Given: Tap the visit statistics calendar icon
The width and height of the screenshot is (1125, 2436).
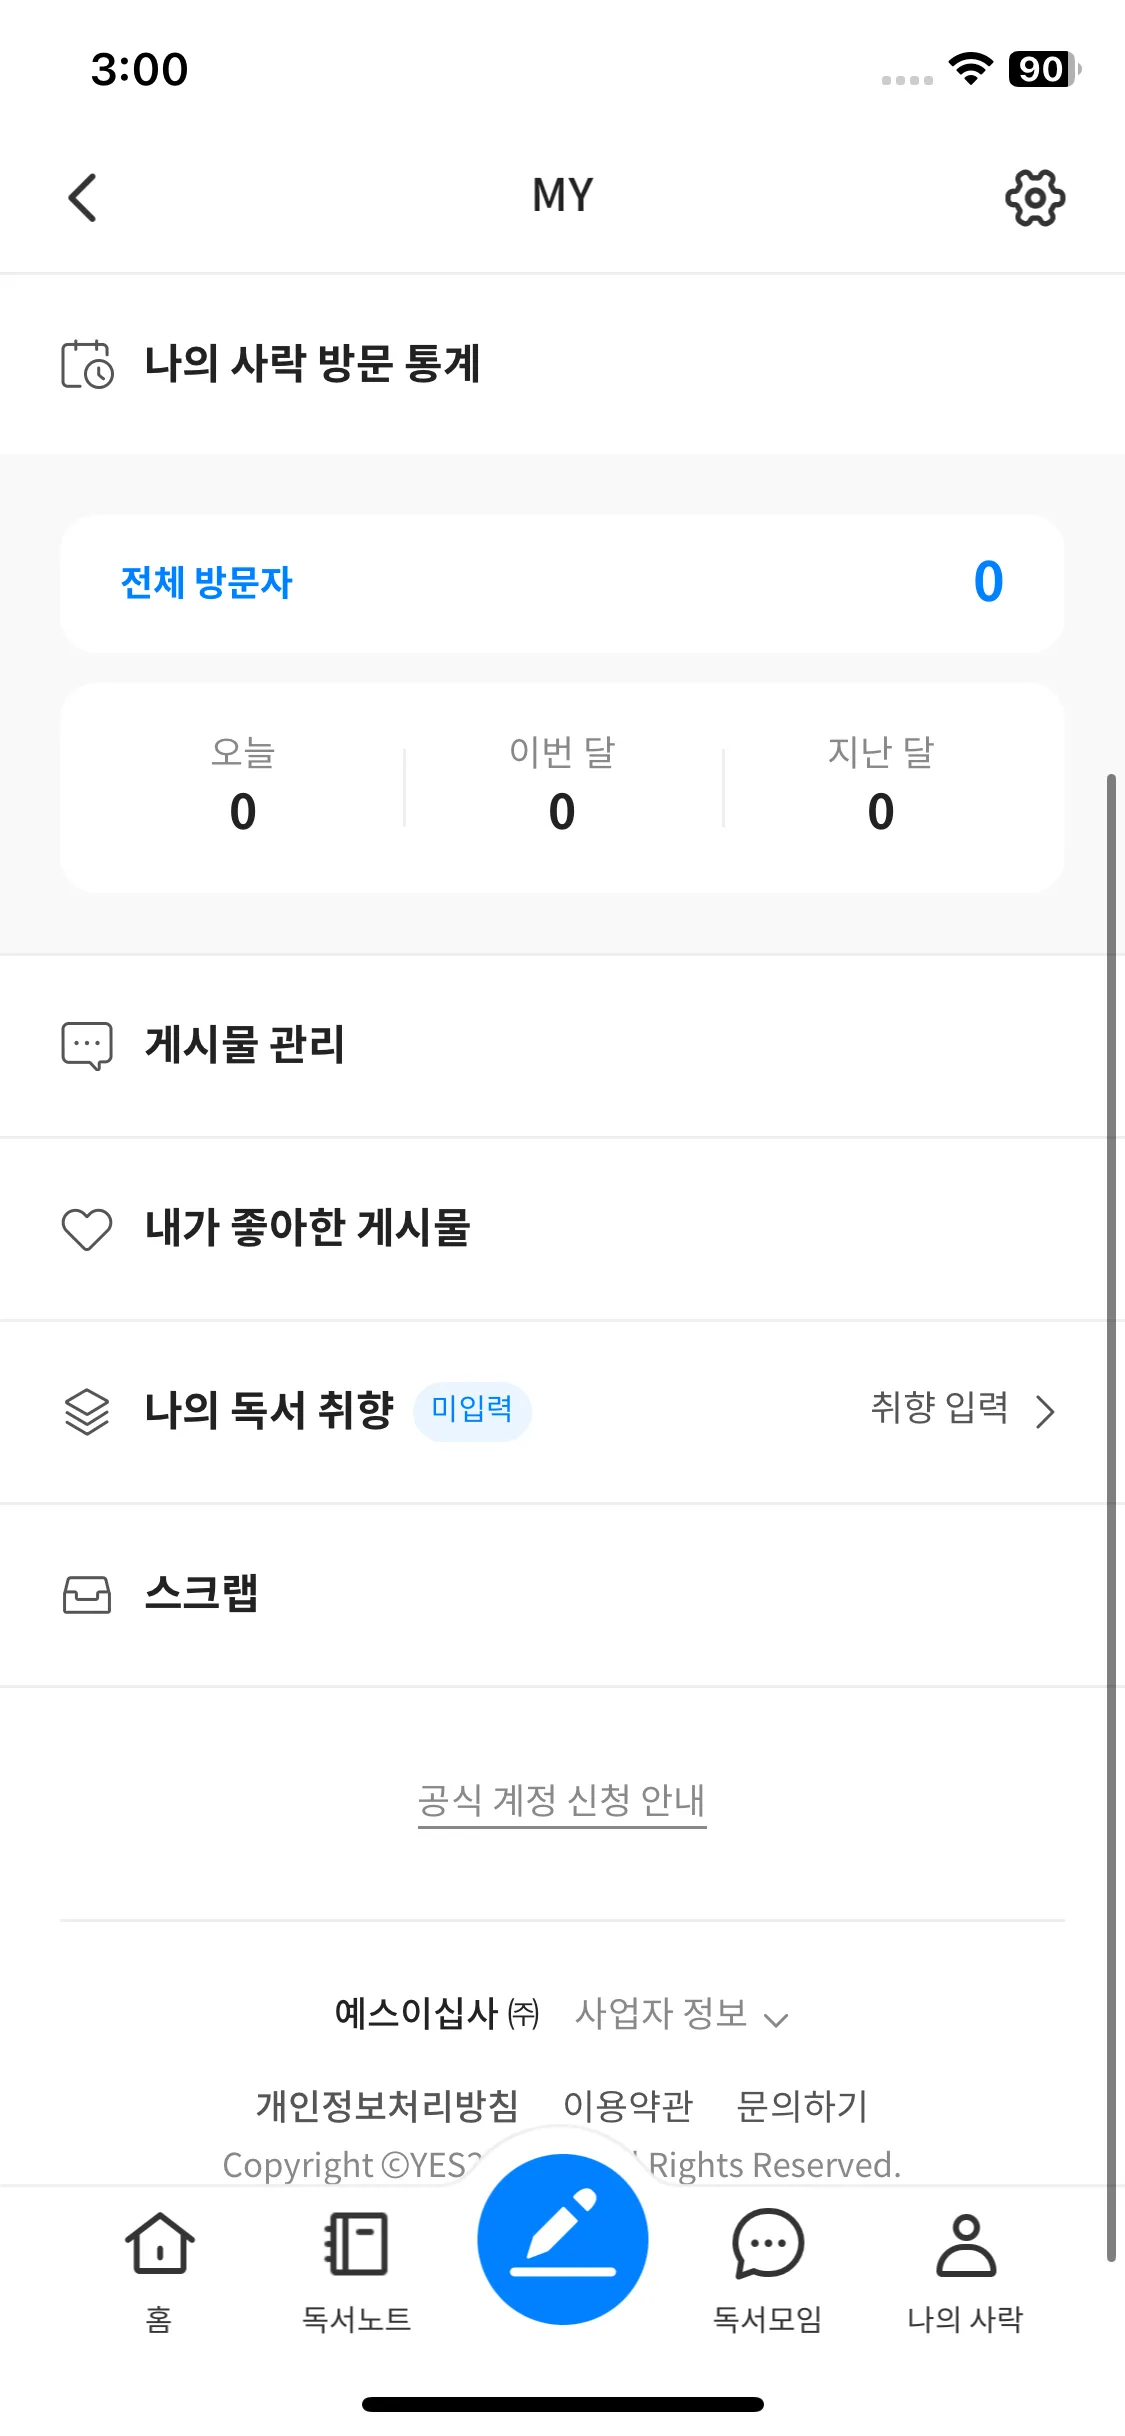Looking at the screenshot, I should tap(87, 364).
